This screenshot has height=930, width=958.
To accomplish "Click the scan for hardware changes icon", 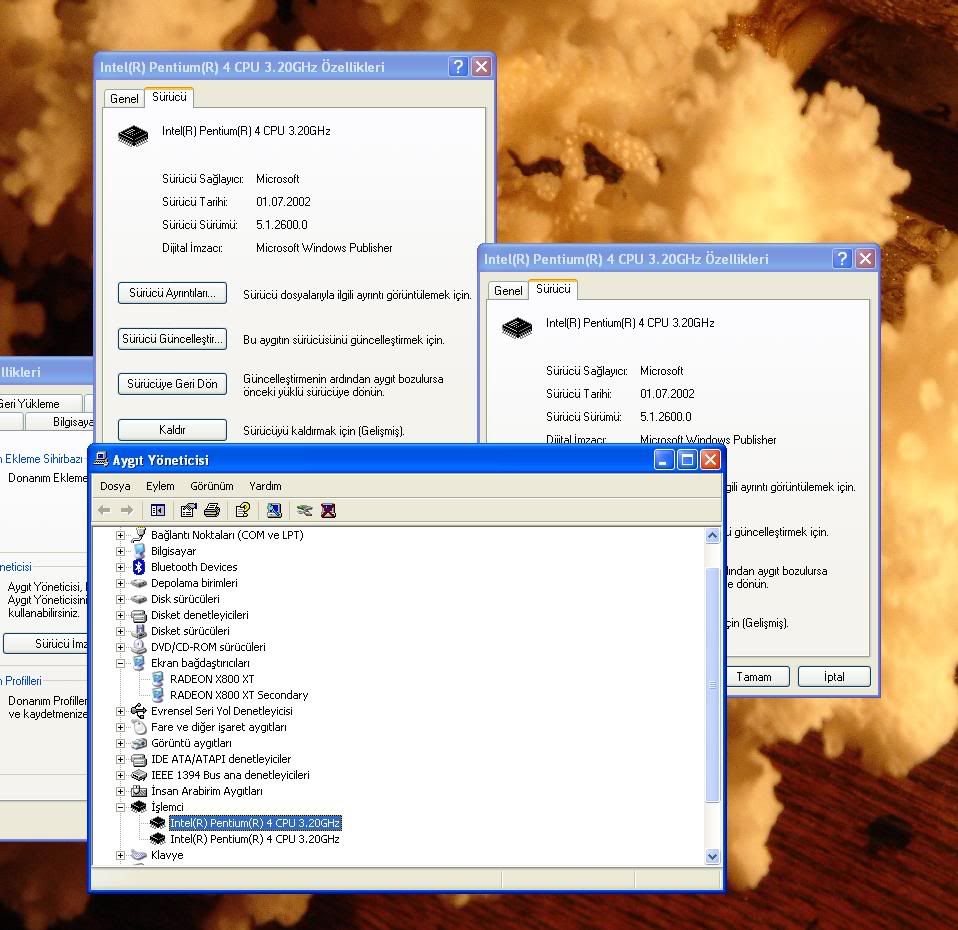I will pos(274,510).
